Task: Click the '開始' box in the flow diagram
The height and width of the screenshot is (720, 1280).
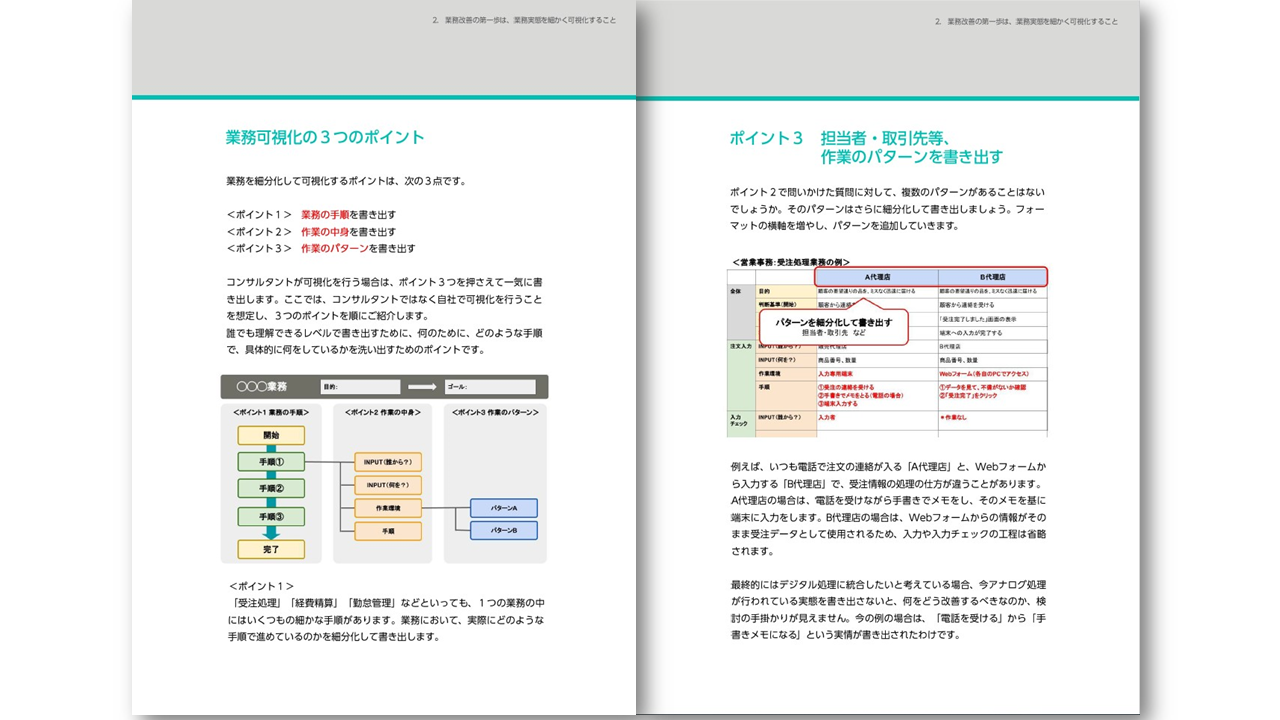Action: 271,436
